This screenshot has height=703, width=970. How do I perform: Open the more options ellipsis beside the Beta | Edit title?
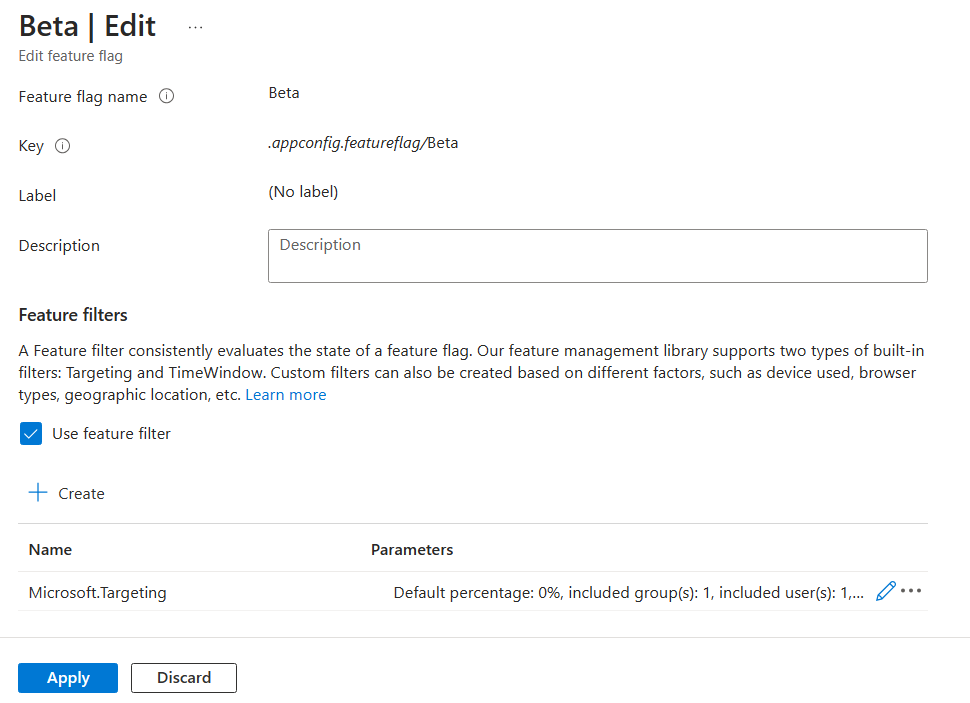click(195, 27)
